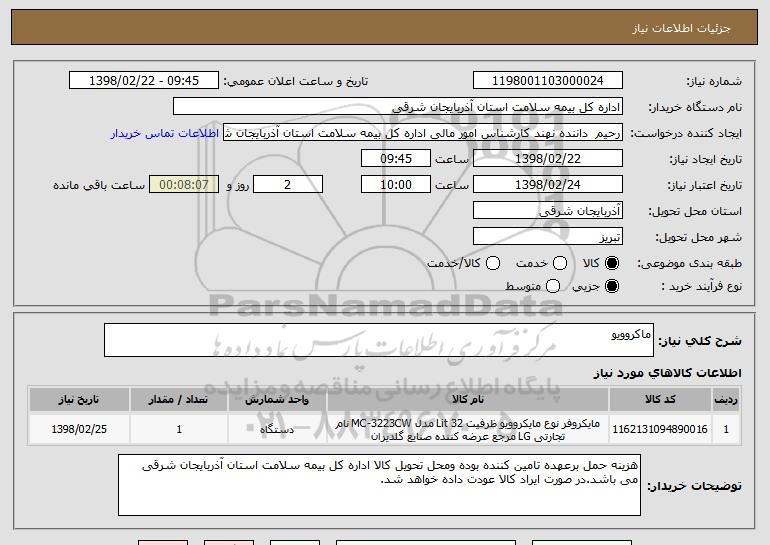Choose جزیی purchase process radio
This screenshot has width=770, height=545.
click(612, 286)
